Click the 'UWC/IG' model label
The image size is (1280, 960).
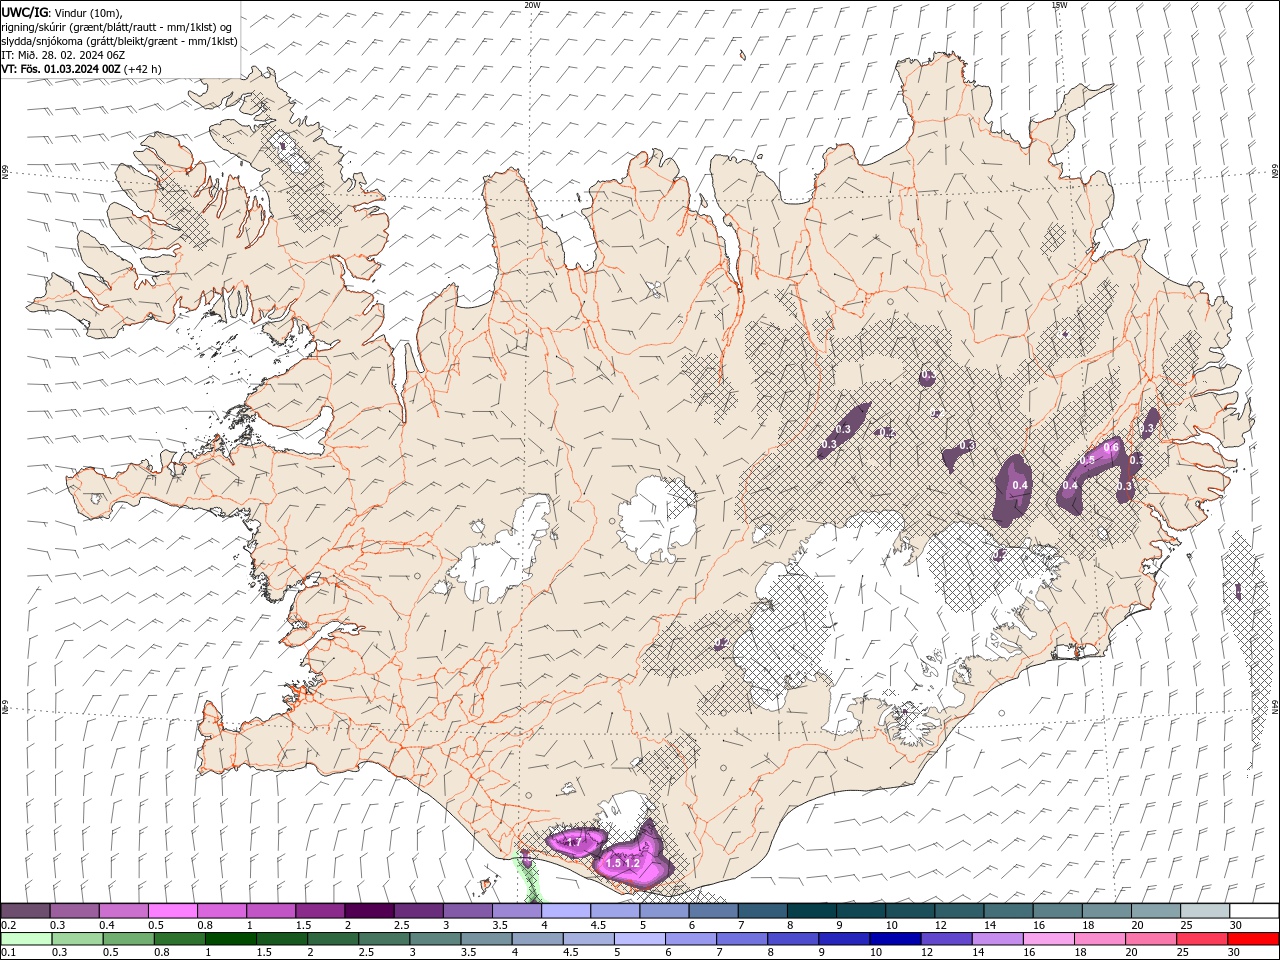[23, 12]
